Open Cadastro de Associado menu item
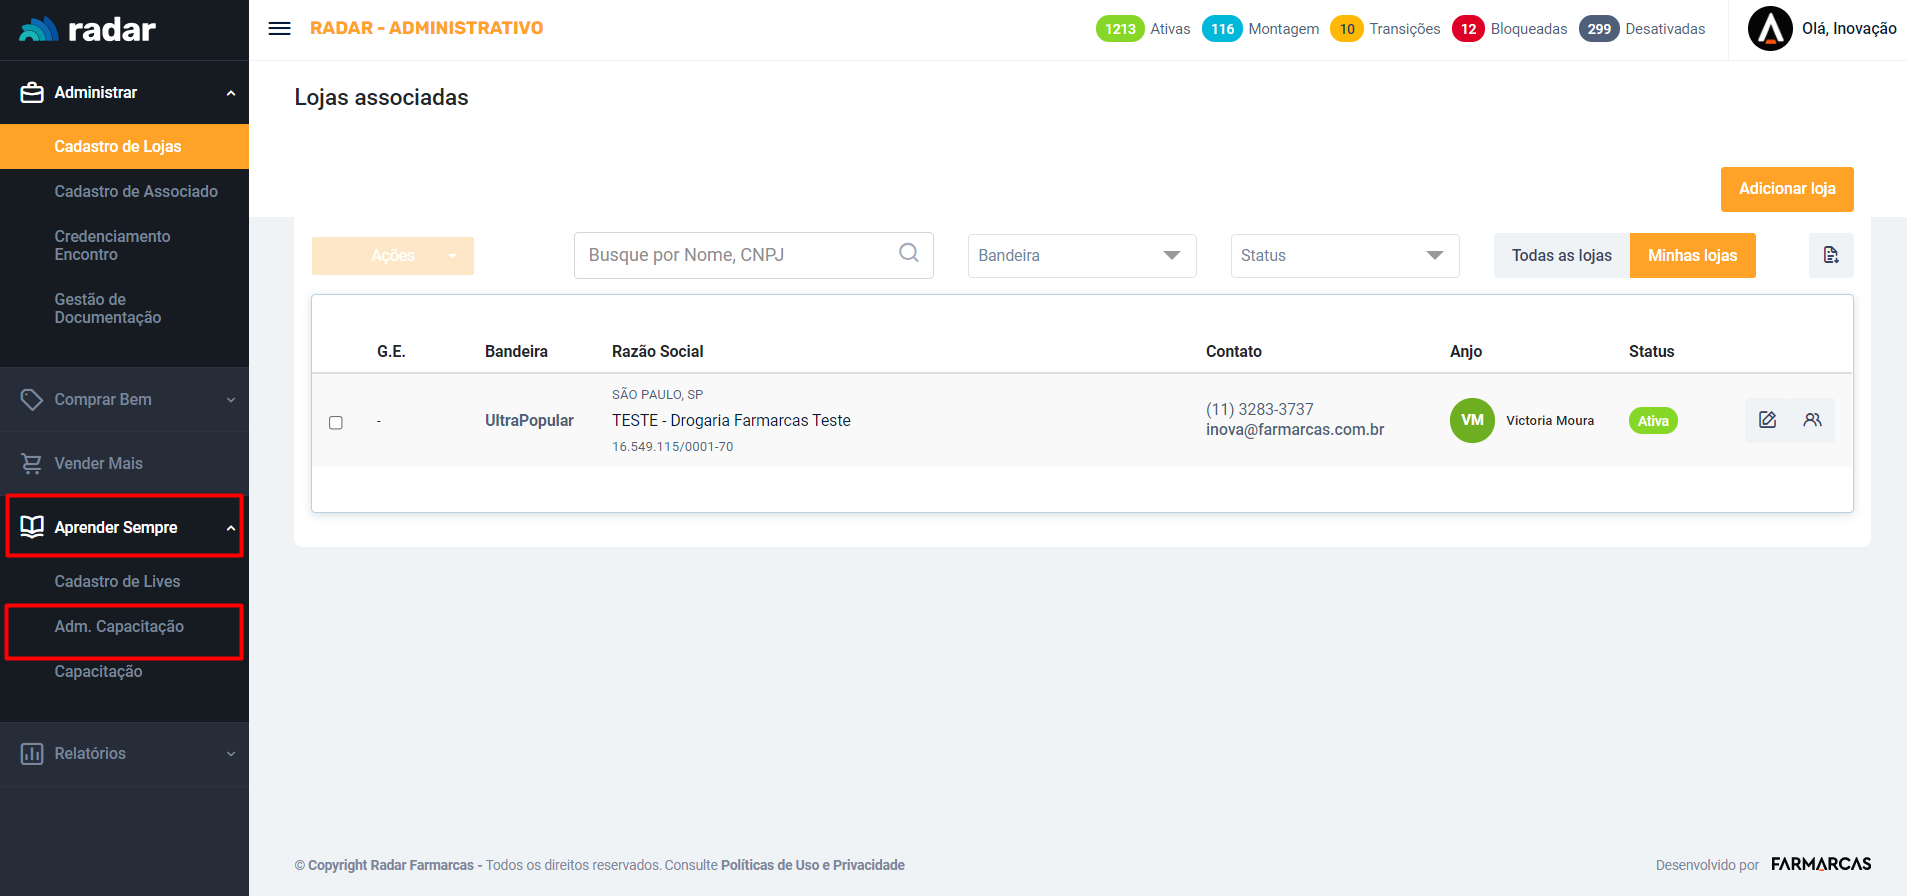 [136, 191]
